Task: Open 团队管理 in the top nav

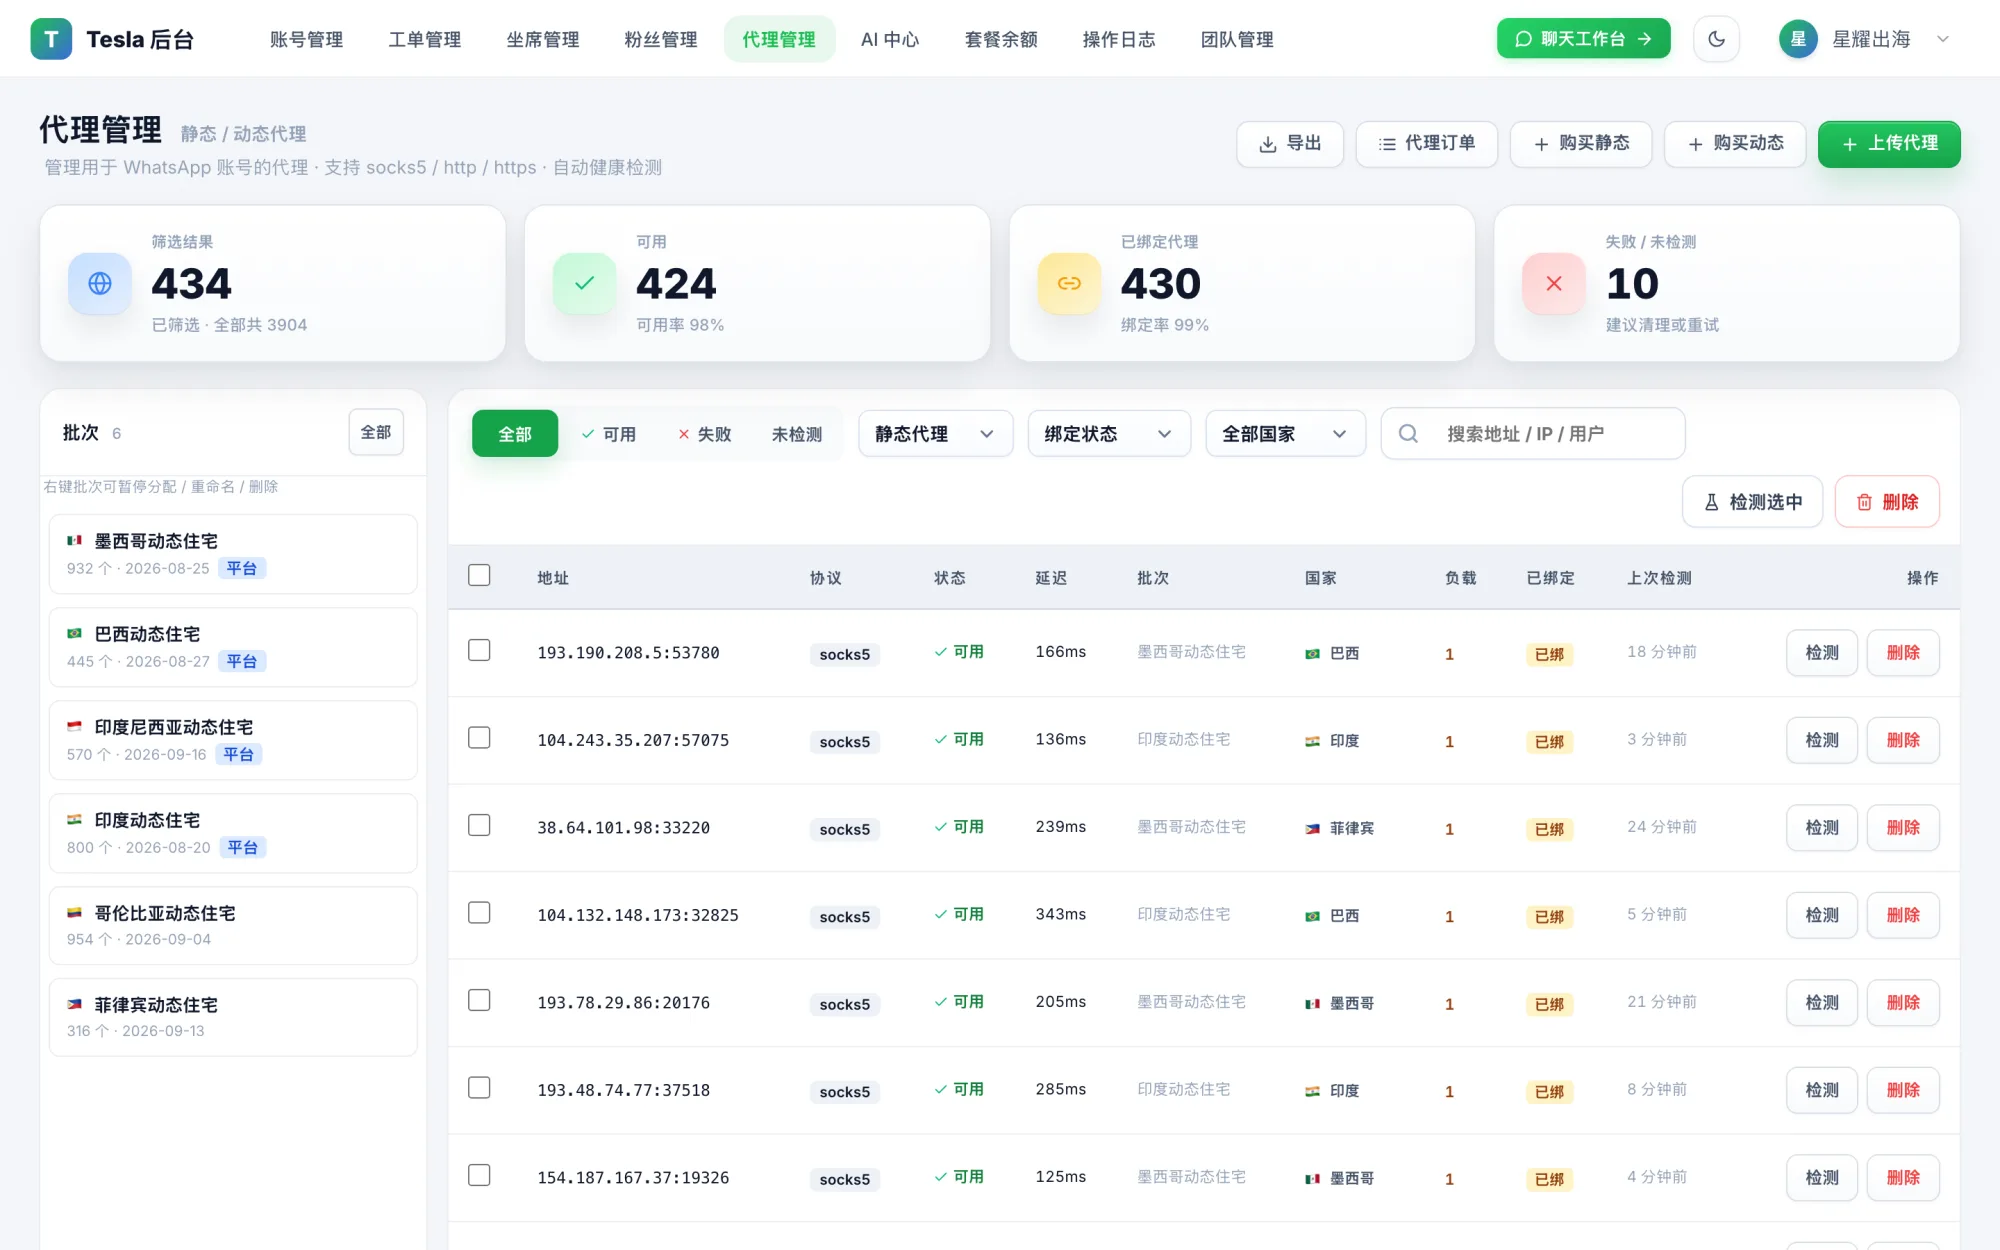Action: pyautogui.click(x=1236, y=39)
